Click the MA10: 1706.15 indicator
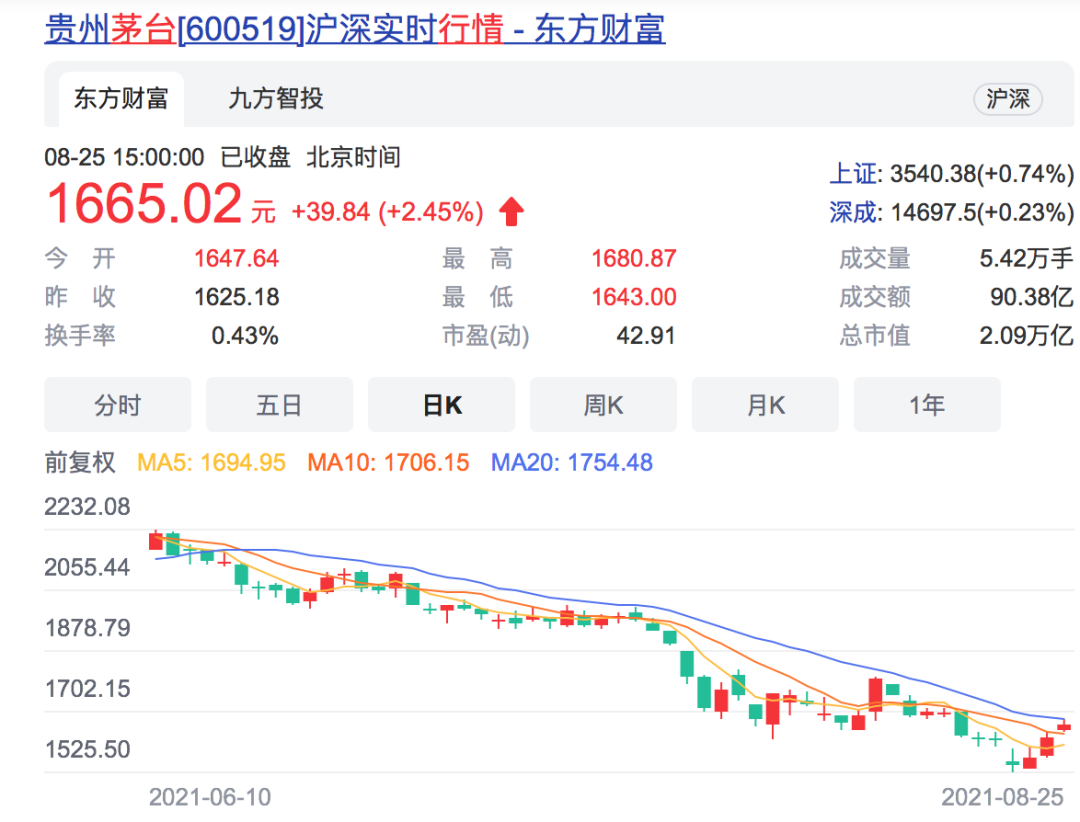Screen dimensions: 1080x822 tap(388, 462)
